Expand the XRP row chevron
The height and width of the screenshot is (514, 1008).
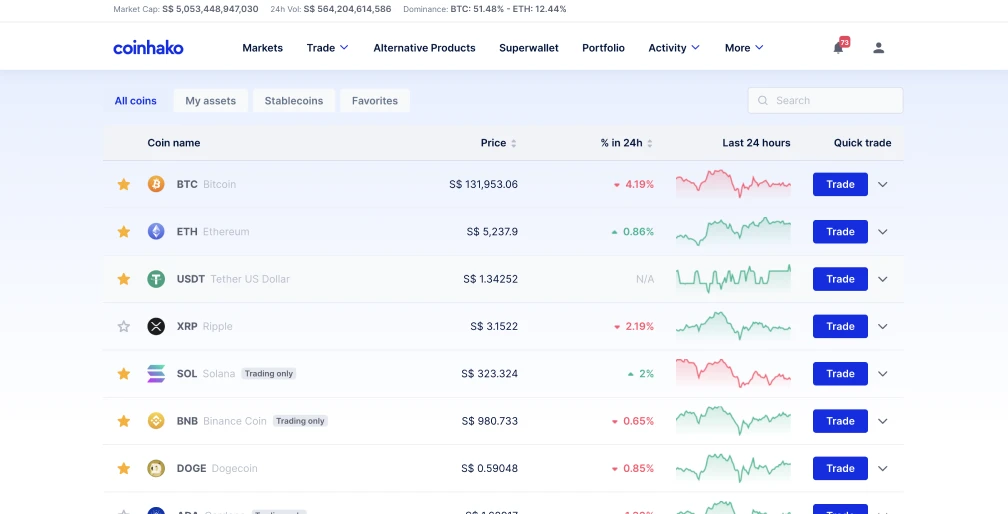point(883,326)
